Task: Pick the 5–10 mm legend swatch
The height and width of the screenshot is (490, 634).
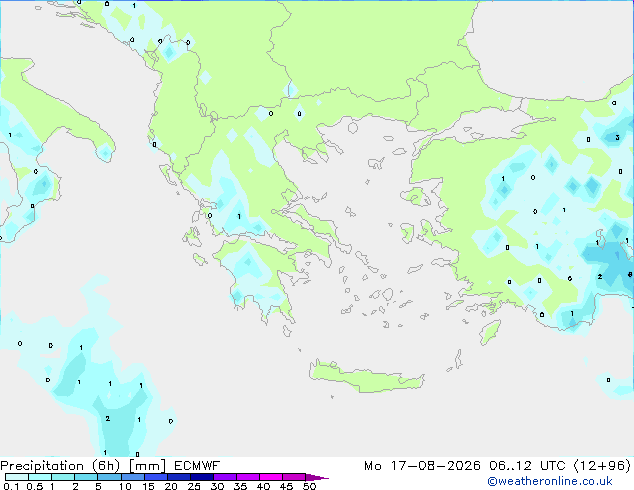Action: point(109,477)
